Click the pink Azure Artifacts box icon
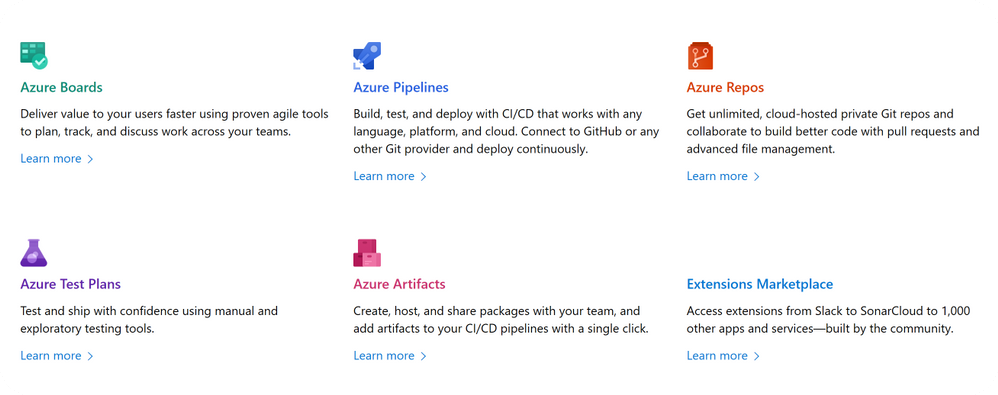This screenshot has height=395, width=998. point(367,253)
